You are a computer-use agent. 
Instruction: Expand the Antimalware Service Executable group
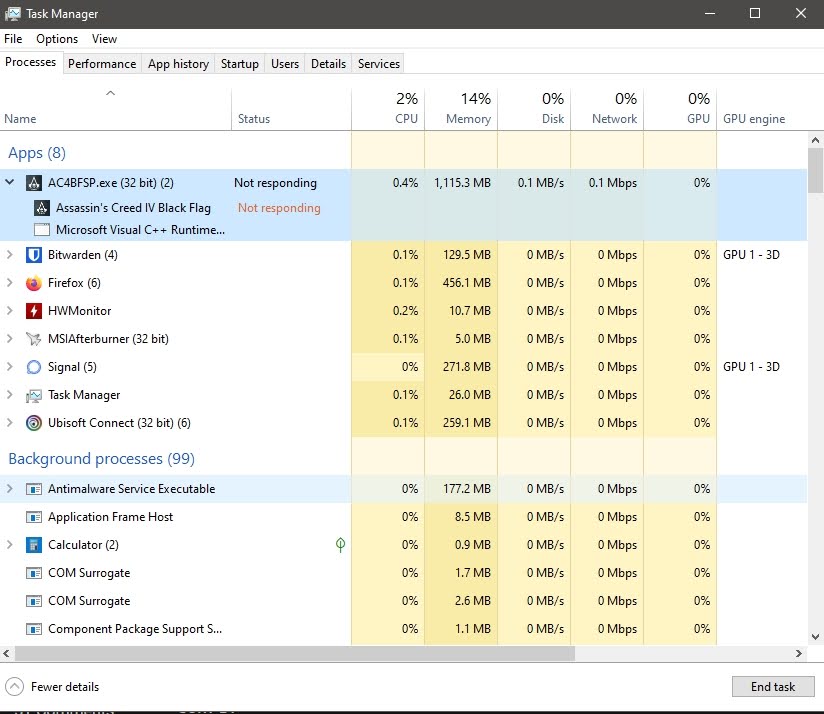pos(10,489)
